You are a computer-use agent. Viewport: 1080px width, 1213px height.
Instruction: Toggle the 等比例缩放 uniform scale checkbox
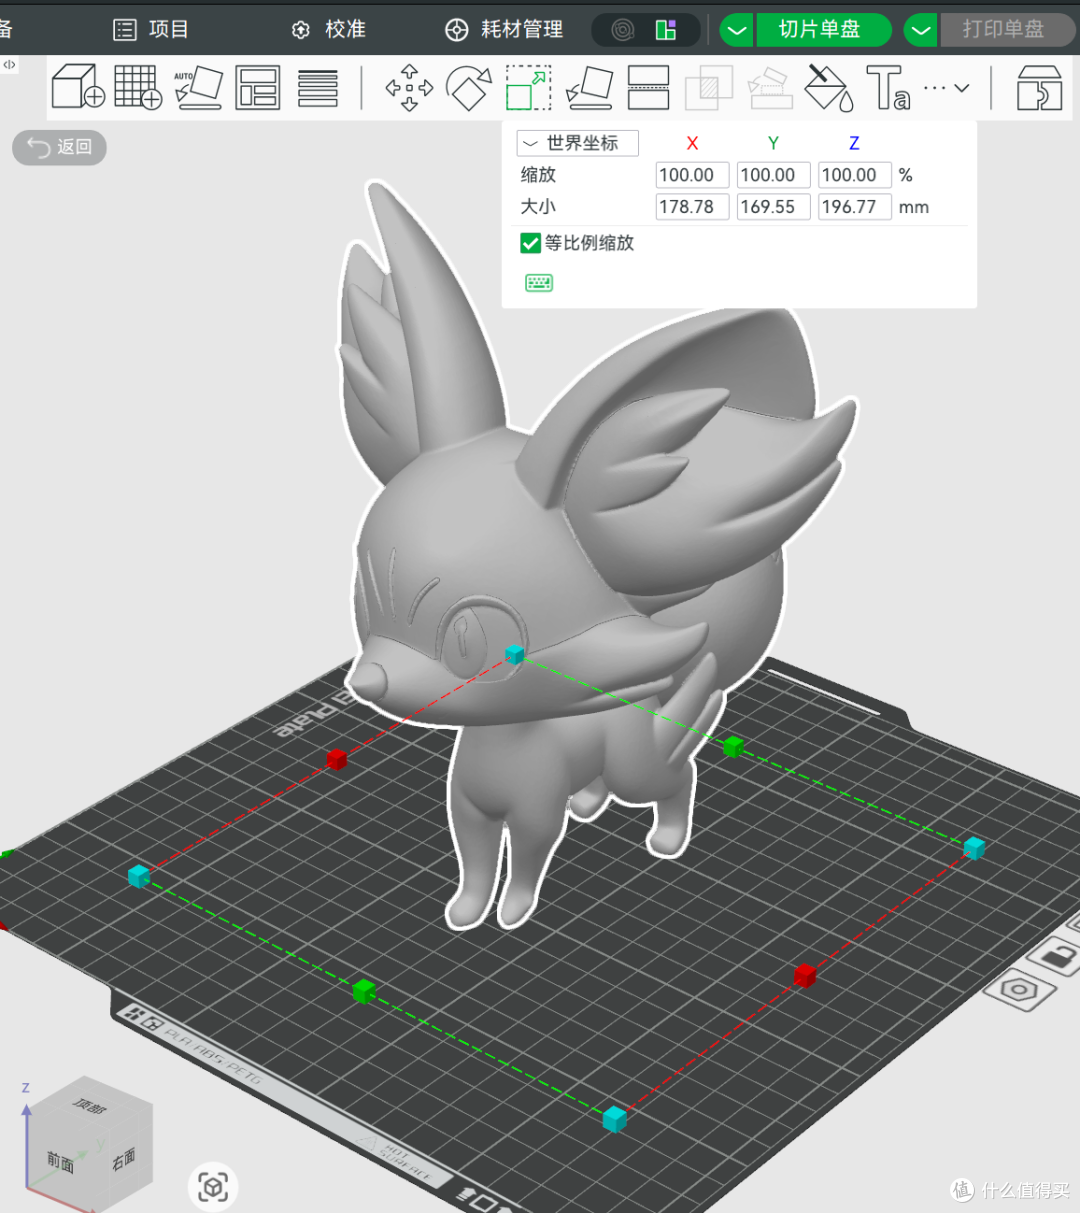coord(531,243)
